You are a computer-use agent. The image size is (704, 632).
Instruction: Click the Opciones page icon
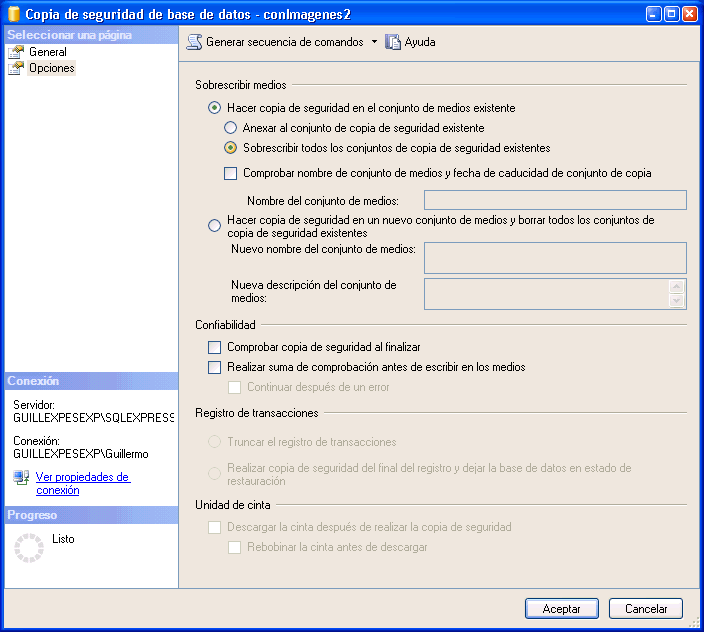pyautogui.click(x=16, y=68)
